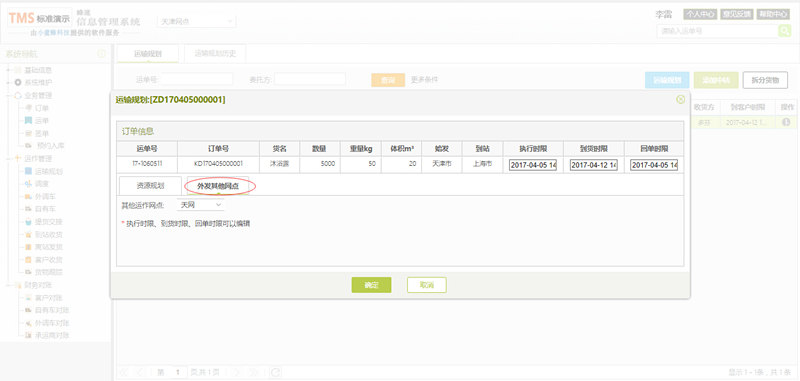The height and width of the screenshot is (381, 800).
Task: Click the 外调车 truck icon in sidebar
Action: 29,196
